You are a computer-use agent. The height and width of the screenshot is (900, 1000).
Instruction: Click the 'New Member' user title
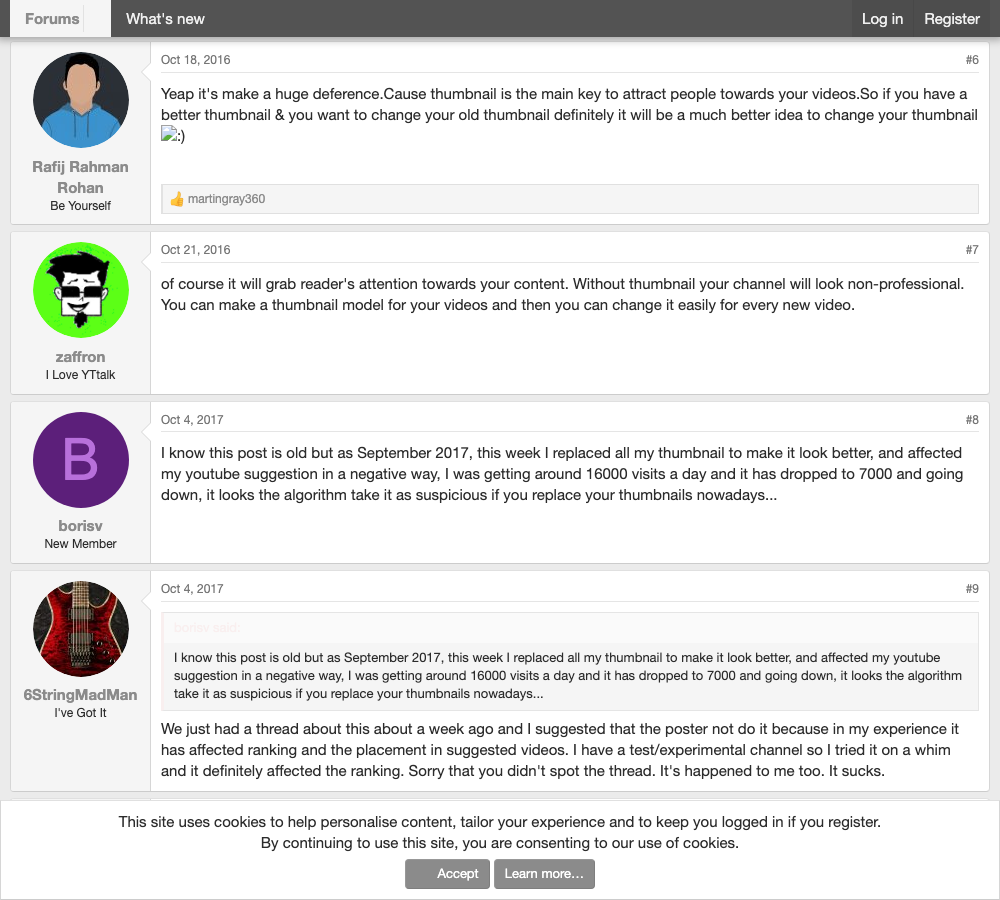pos(80,544)
